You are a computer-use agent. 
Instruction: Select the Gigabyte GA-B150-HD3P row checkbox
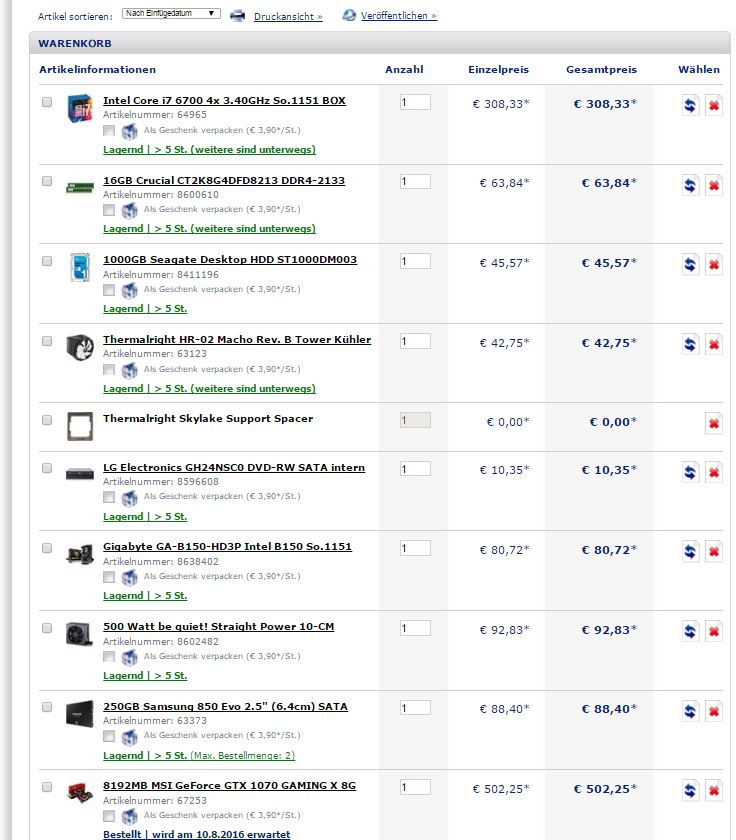point(47,548)
